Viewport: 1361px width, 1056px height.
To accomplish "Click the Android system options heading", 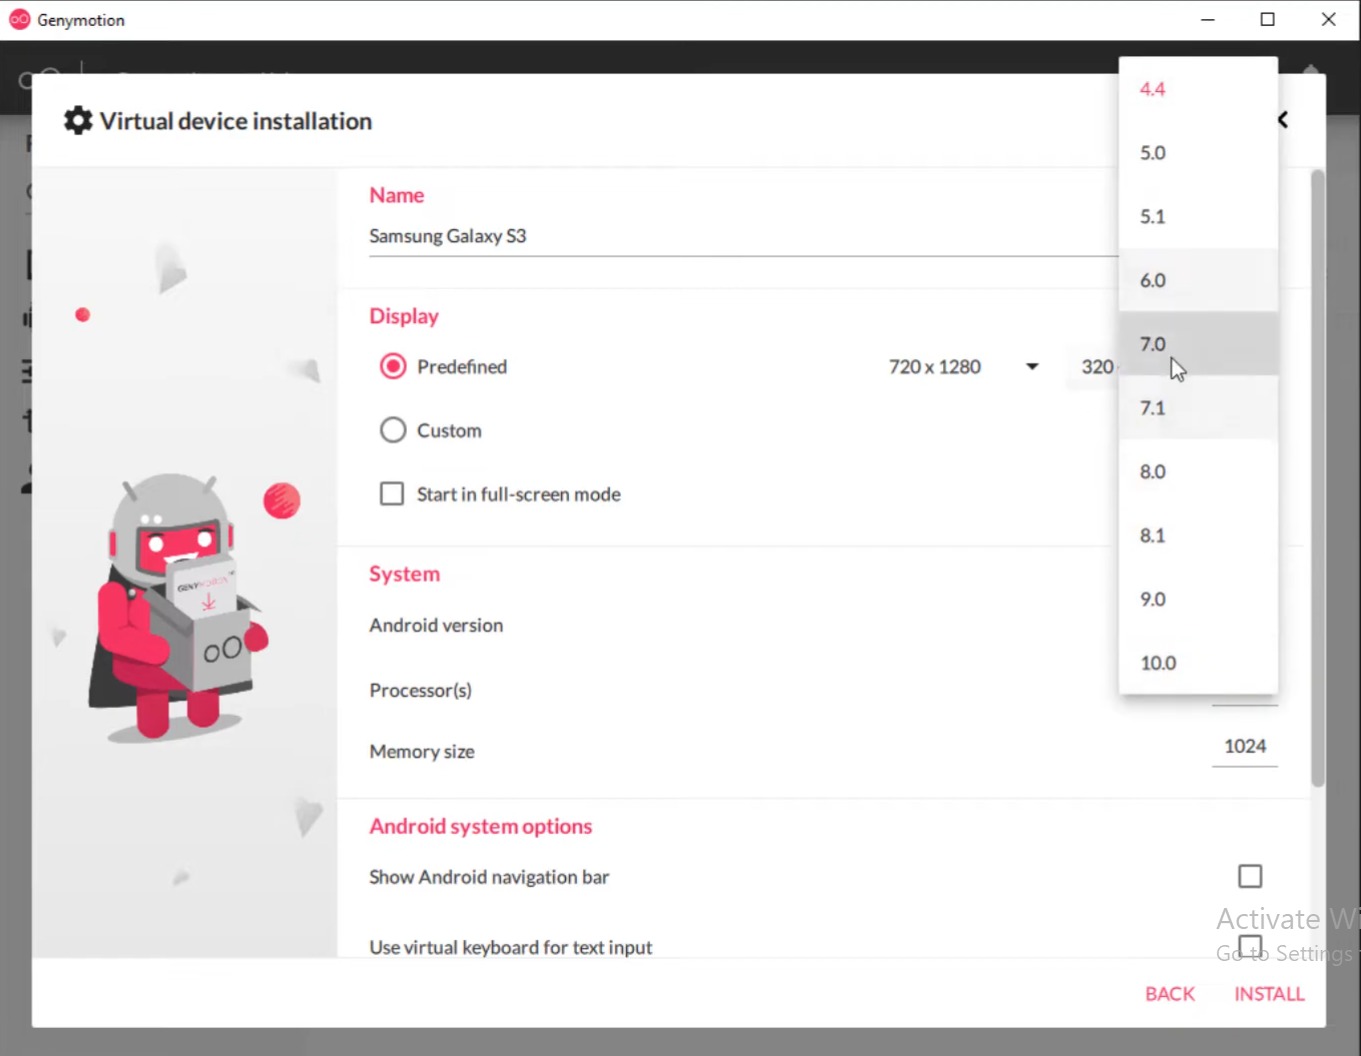I will pos(481,826).
